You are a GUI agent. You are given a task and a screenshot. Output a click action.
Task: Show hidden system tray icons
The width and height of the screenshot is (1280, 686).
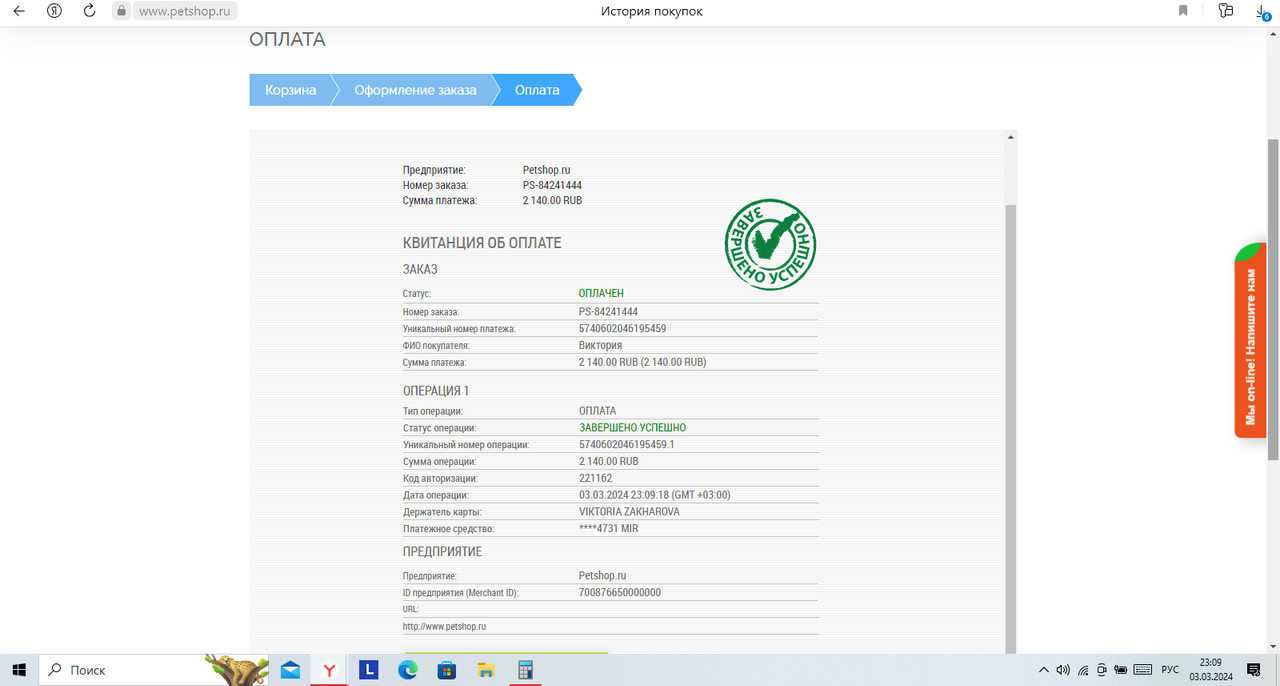pyautogui.click(x=1044, y=669)
